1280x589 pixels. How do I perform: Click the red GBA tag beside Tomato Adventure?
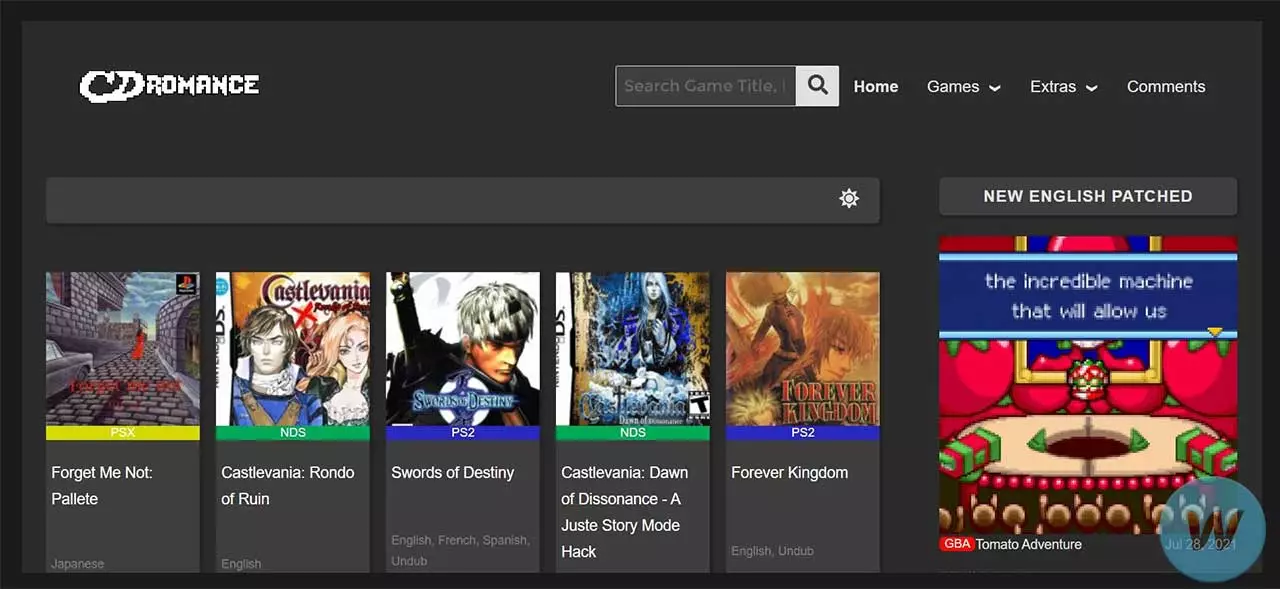pos(957,544)
